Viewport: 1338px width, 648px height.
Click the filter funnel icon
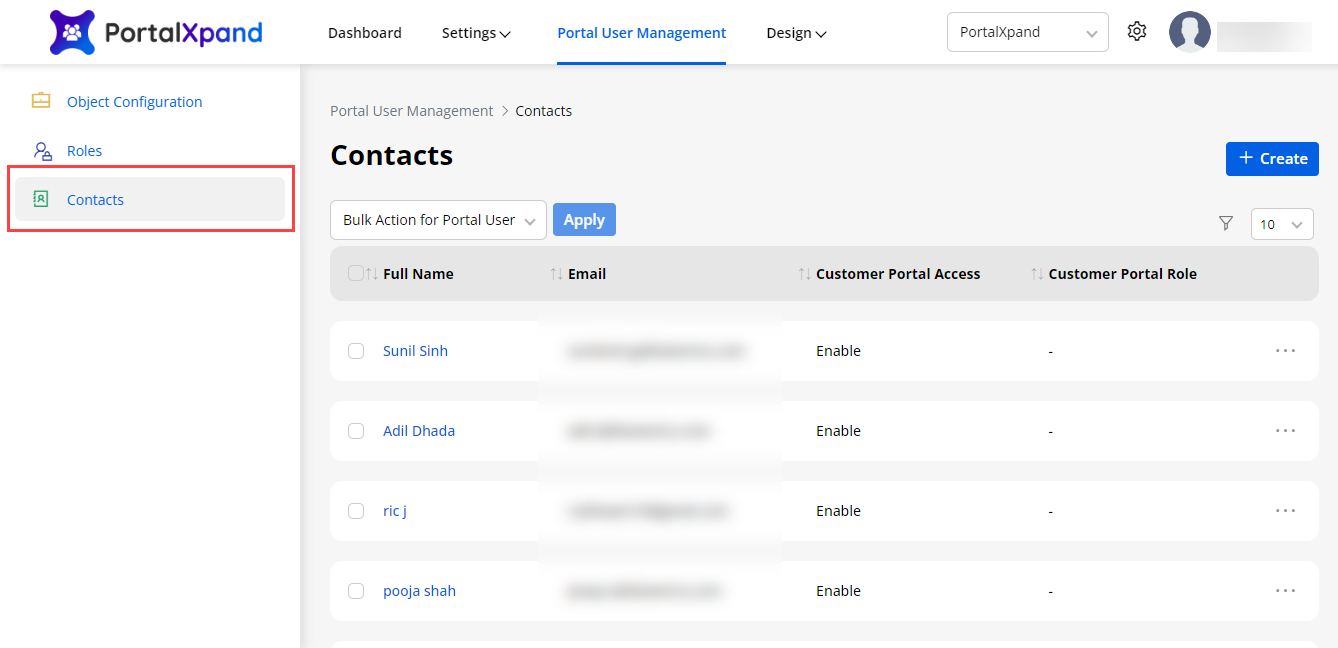(1226, 224)
